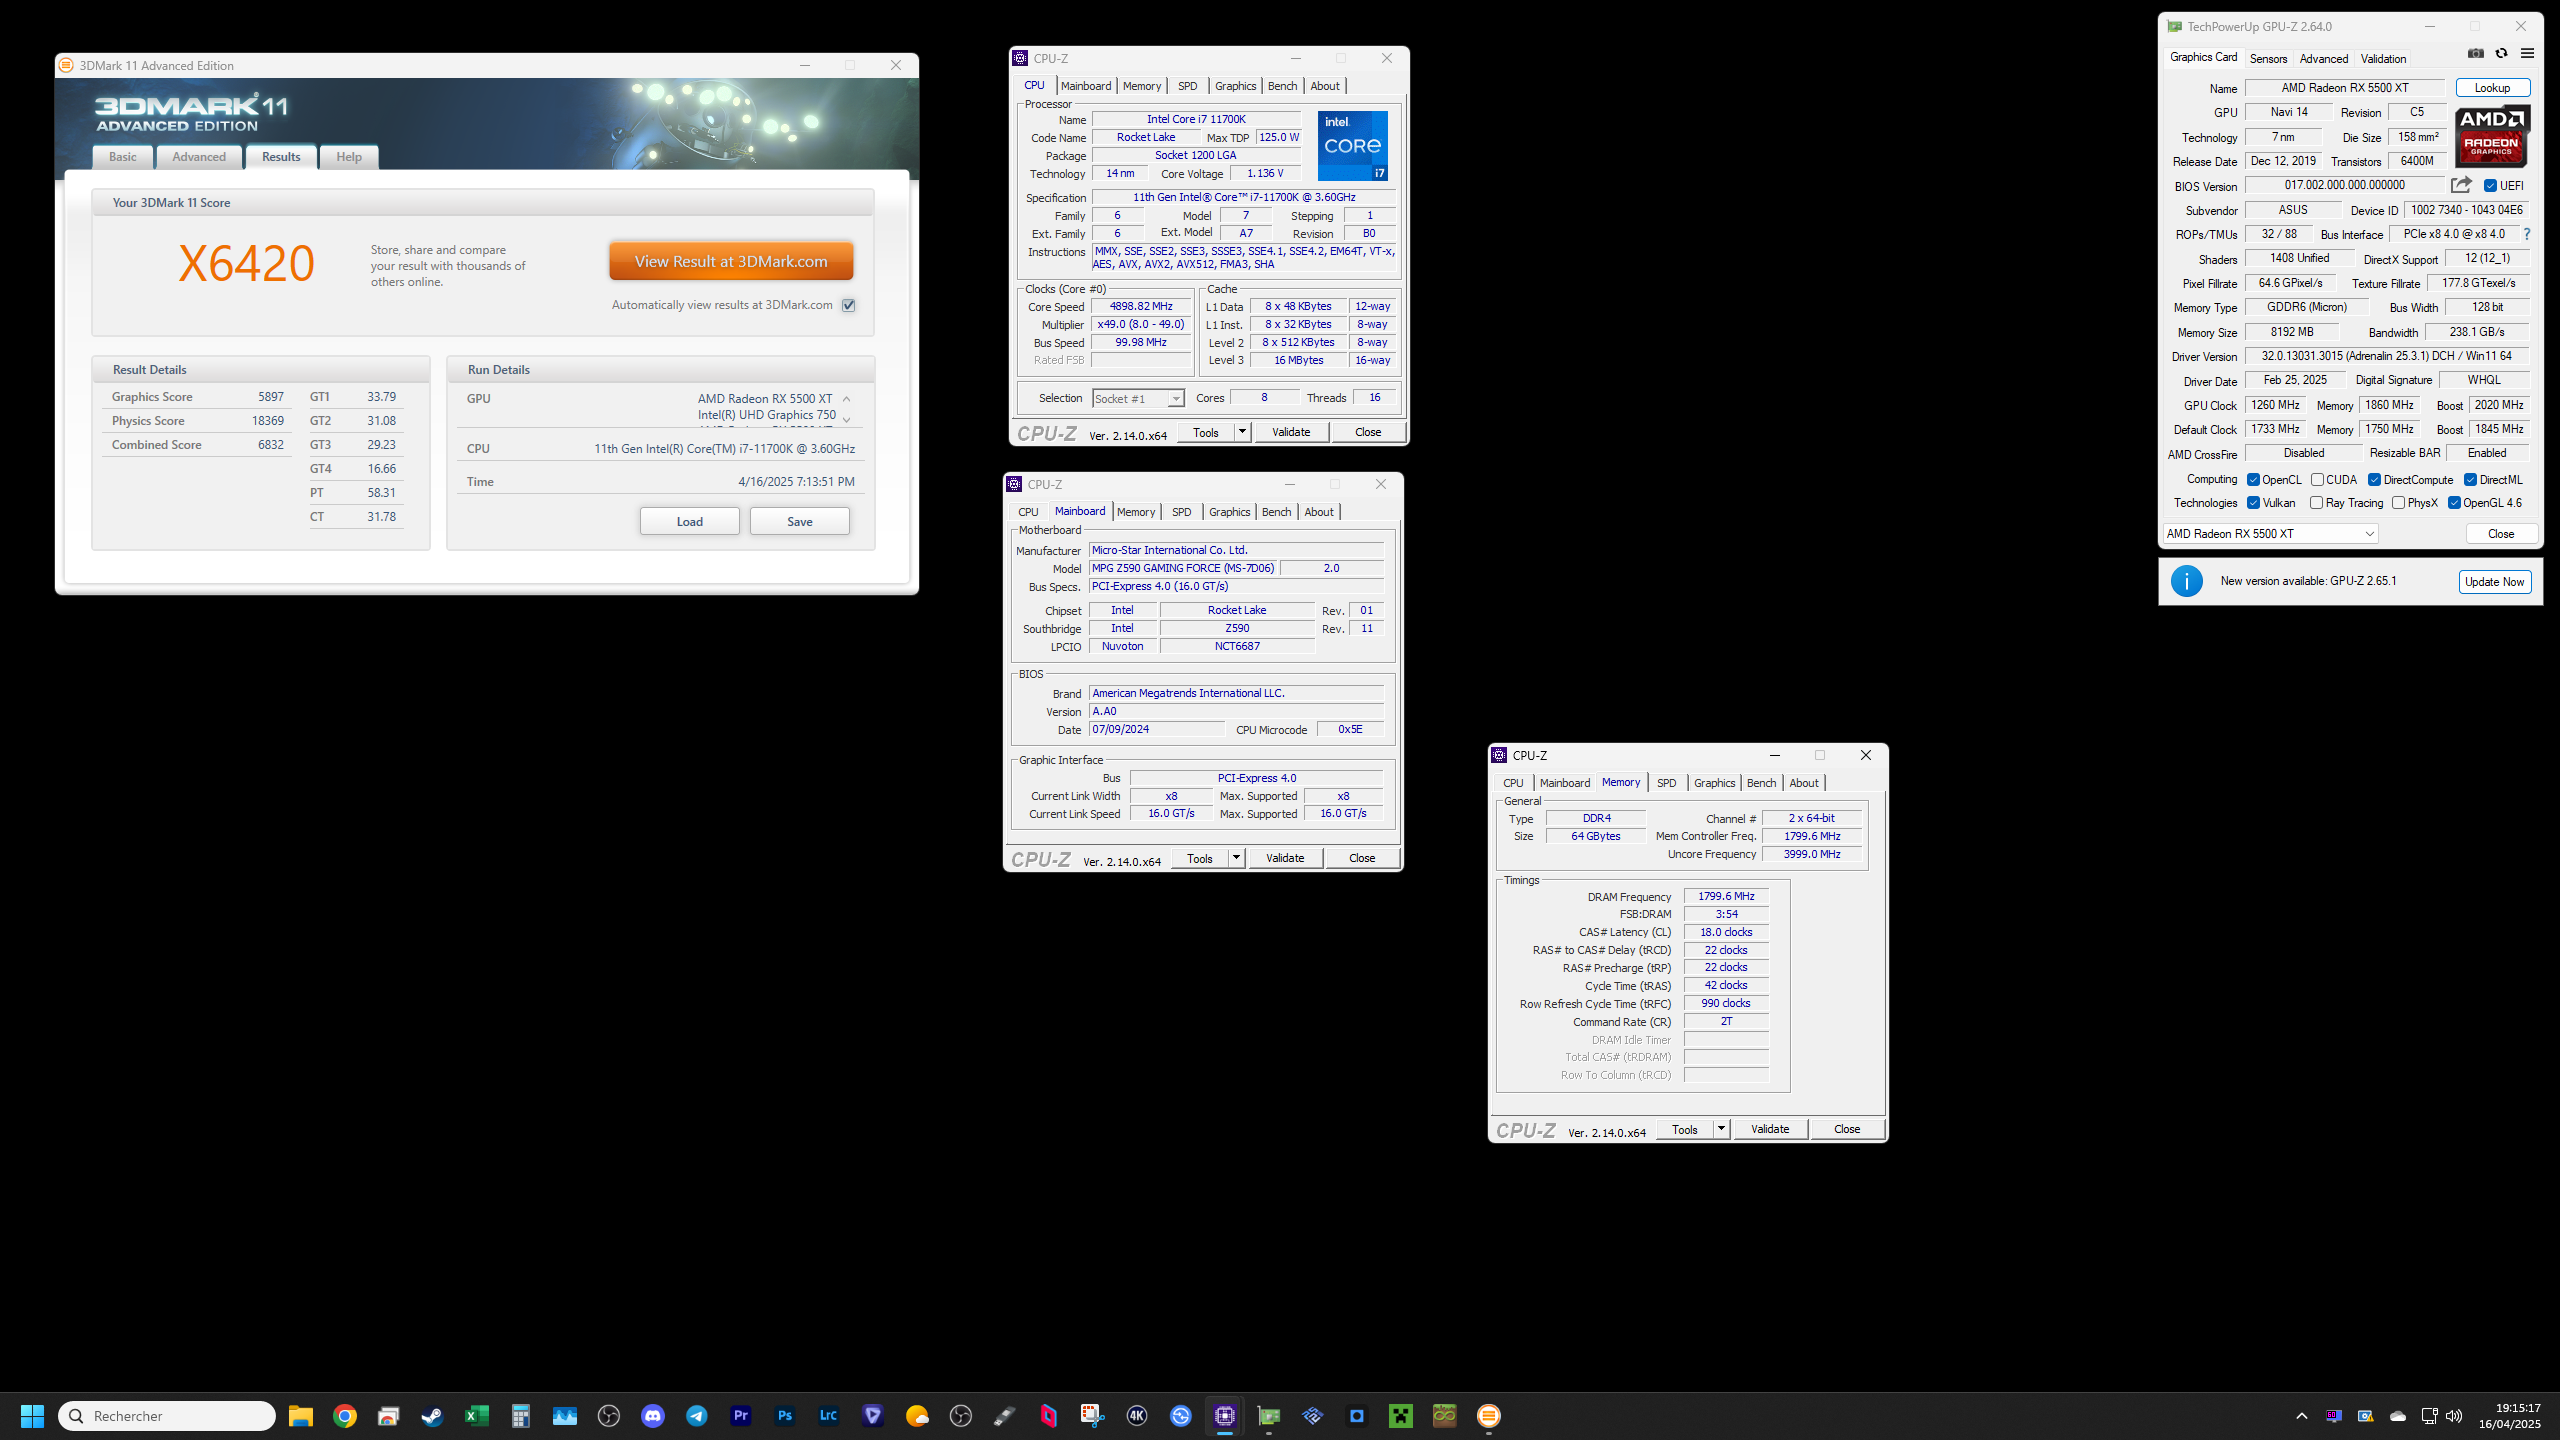Switch to the Sensors tab in GPU-Z
The height and width of the screenshot is (1440, 2560).
(2268, 59)
